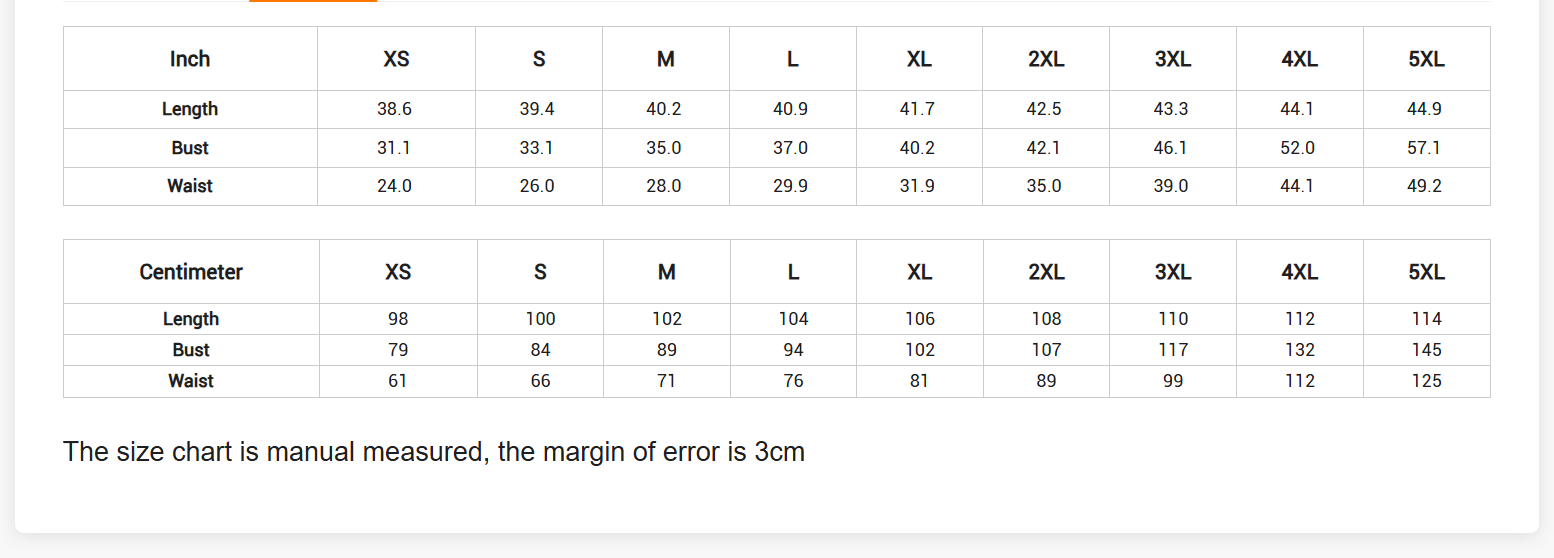The height and width of the screenshot is (558, 1554).
Task: Click the 132 bust value for 4XL
Action: click(x=1300, y=350)
